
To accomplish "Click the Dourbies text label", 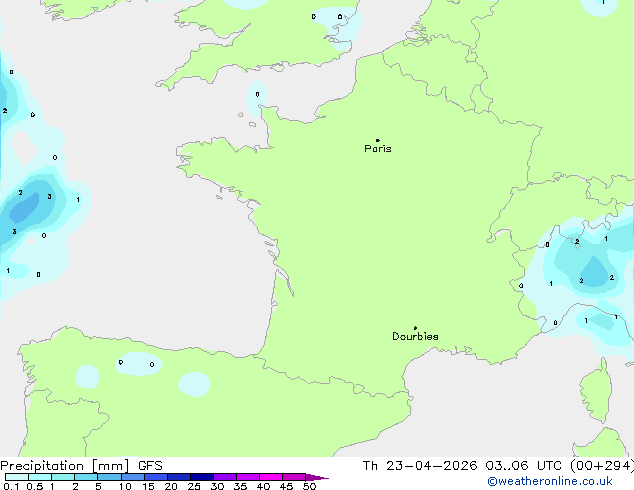I will [415, 337].
